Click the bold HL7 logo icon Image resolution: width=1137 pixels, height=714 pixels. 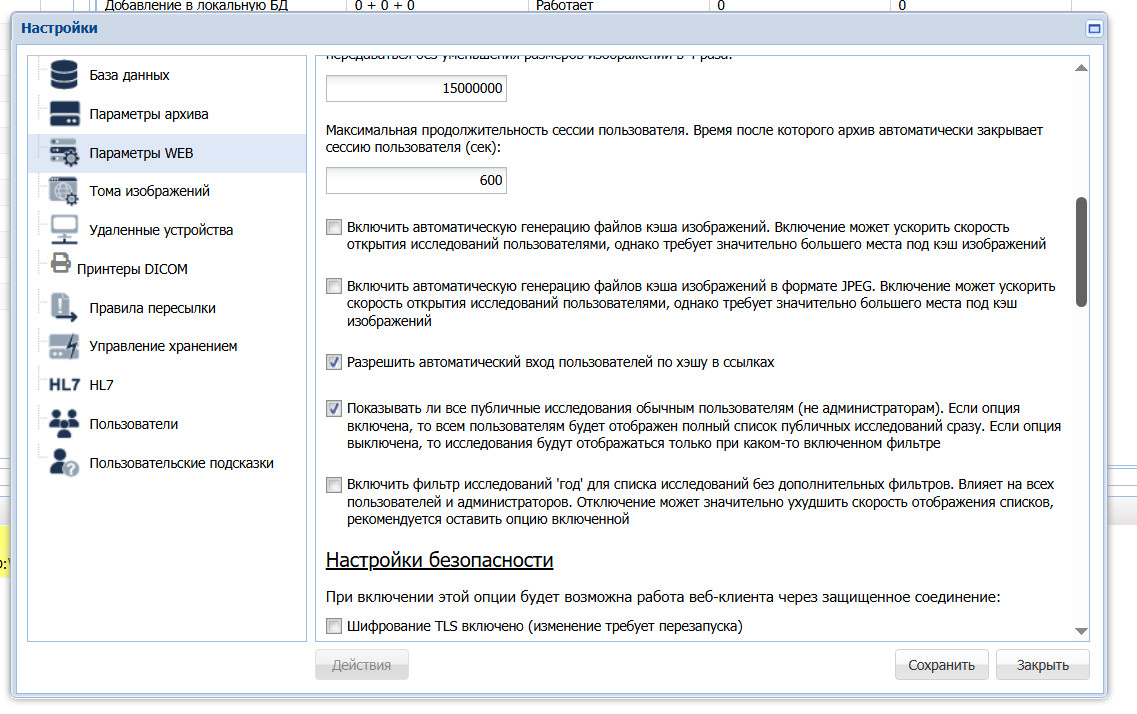tap(64, 385)
